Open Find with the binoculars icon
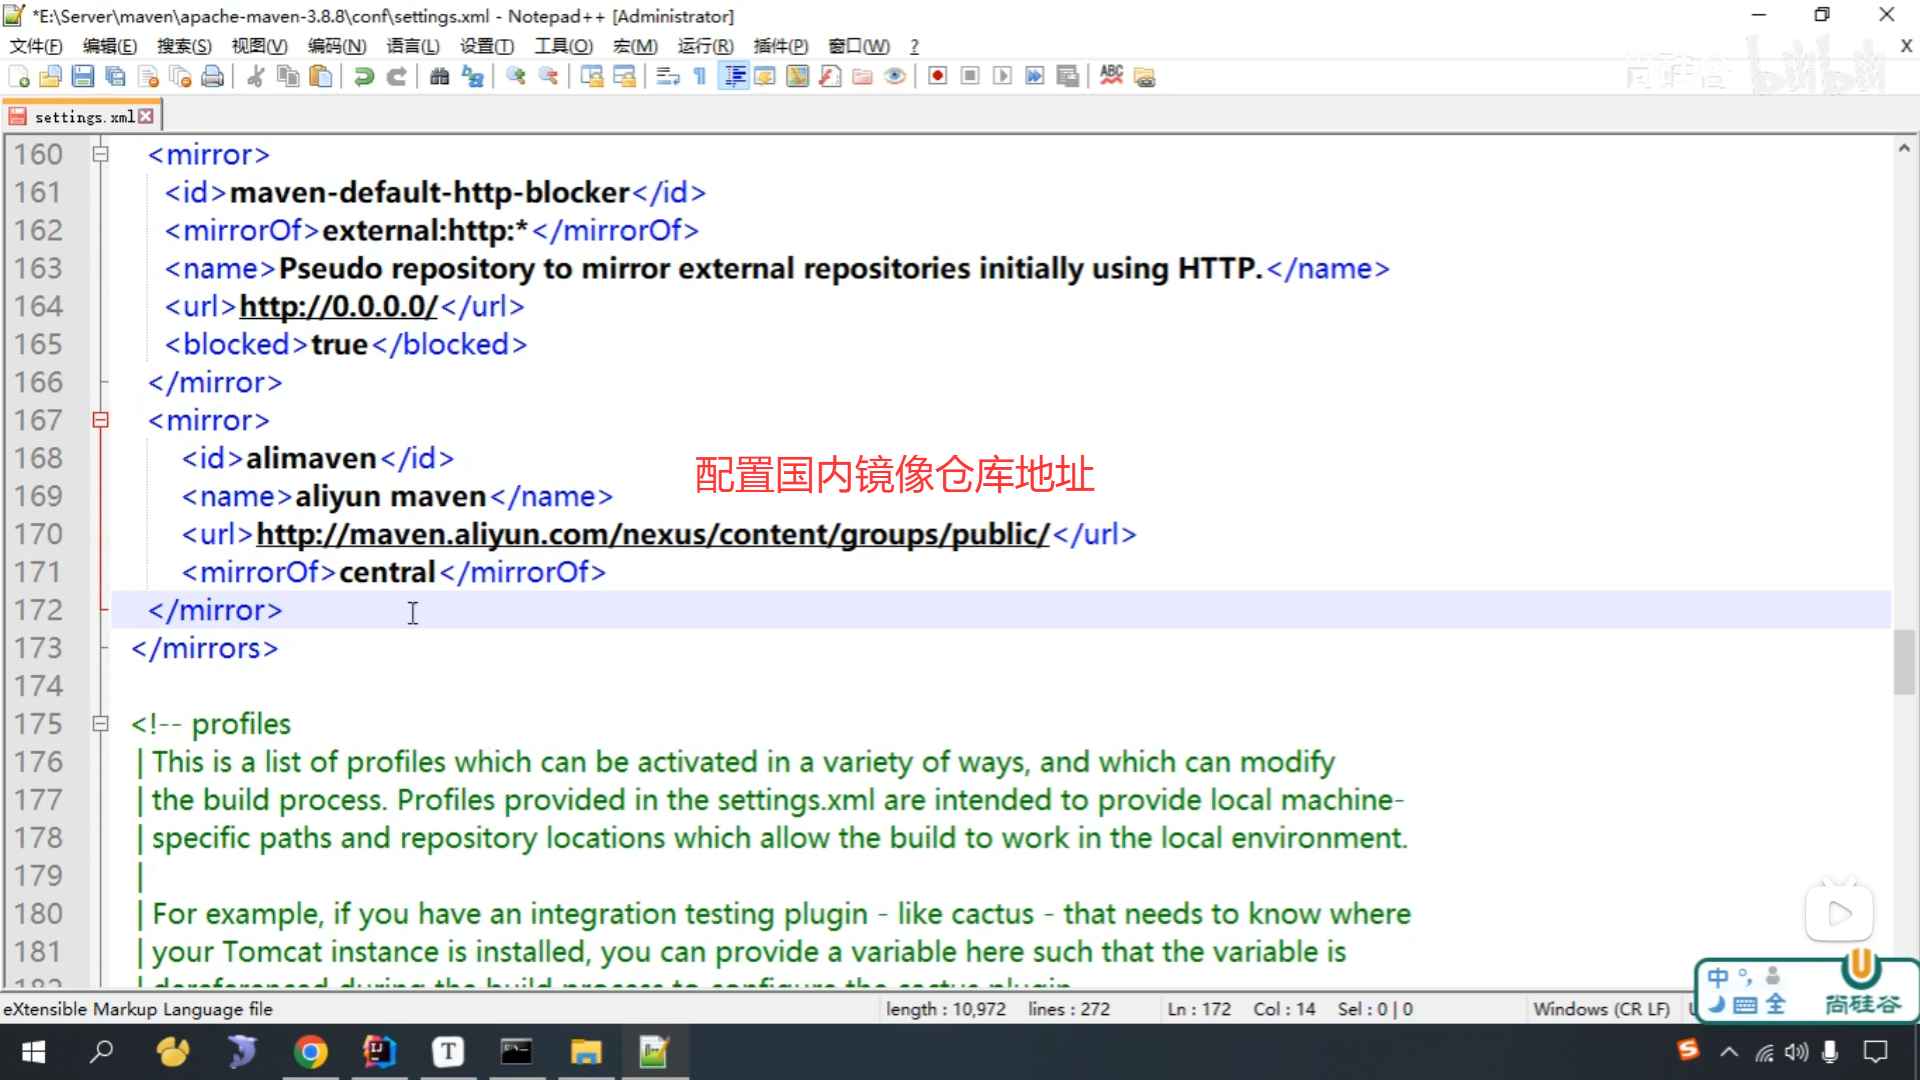 pyautogui.click(x=439, y=77)
